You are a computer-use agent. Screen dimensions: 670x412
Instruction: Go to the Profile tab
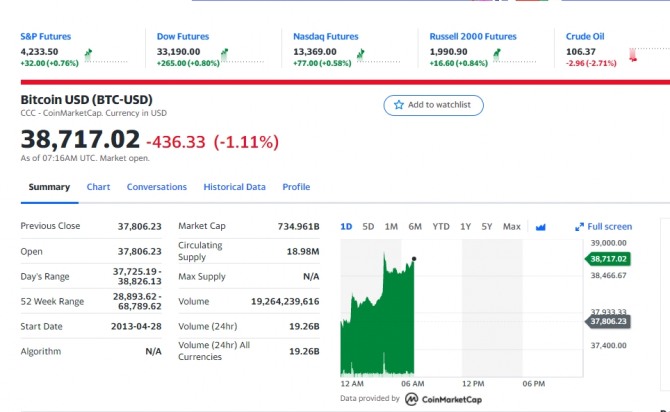tap(296, 187)
